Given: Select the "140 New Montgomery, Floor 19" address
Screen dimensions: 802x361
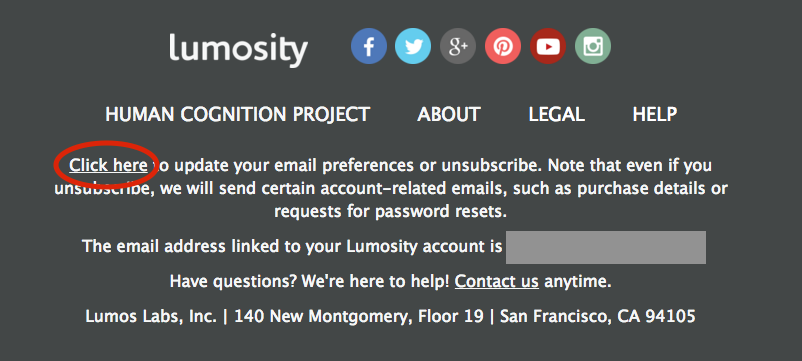Looking at the screenshot, I should (359, 317).
